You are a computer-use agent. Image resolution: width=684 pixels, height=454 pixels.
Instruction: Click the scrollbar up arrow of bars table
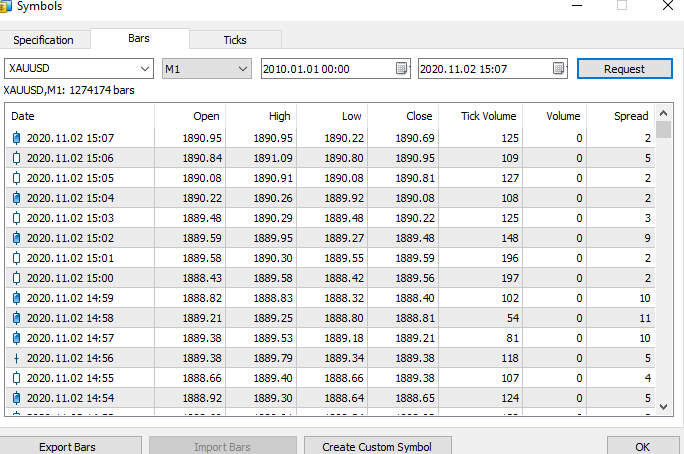pos(663,113)
